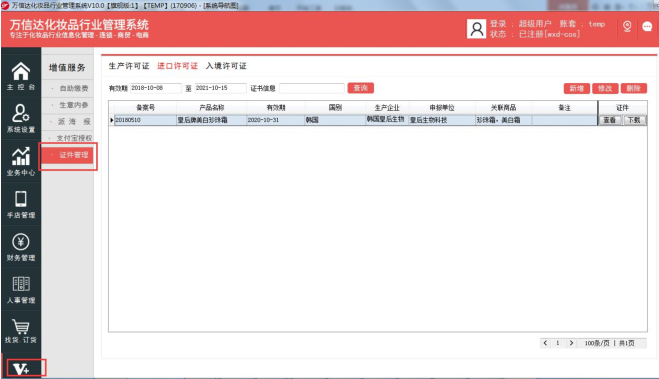This screenshot has width=659, height=379.
Task: Open 系统设置 in the left sidebar
Action: click(x=21, y=118)
